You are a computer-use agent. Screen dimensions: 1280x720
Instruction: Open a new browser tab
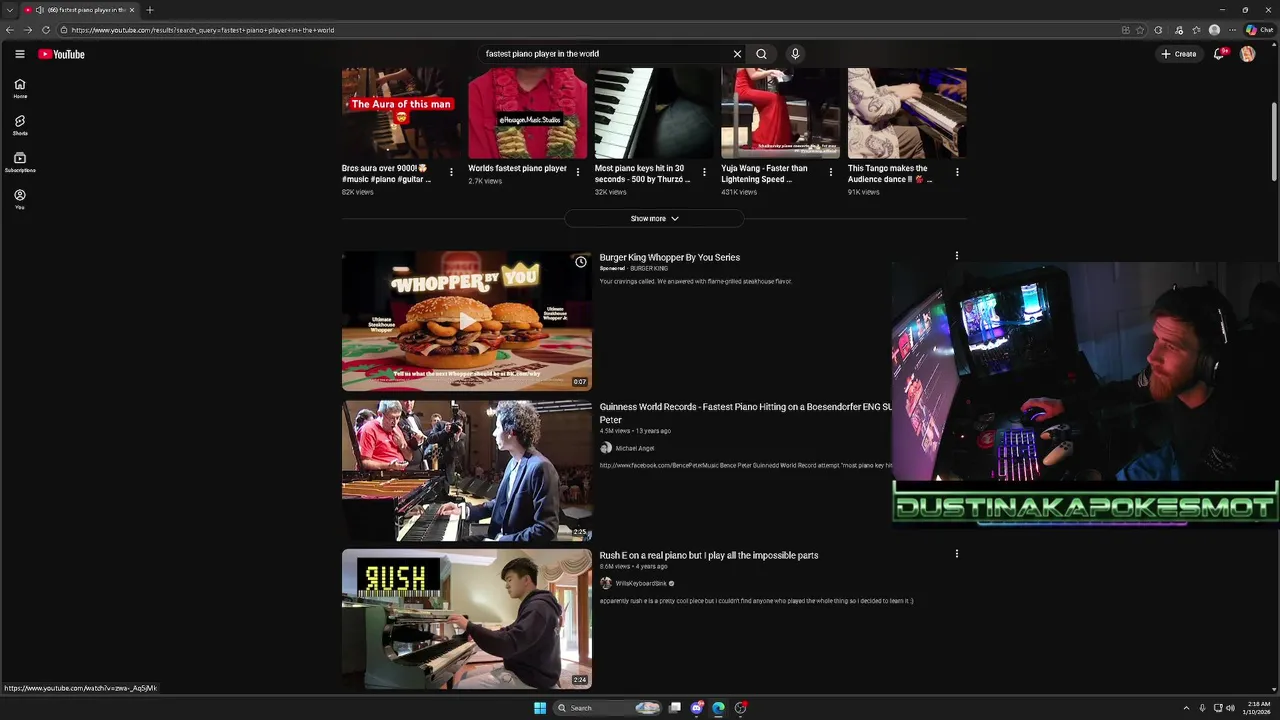pyautogui.click(x=150, y=10)
